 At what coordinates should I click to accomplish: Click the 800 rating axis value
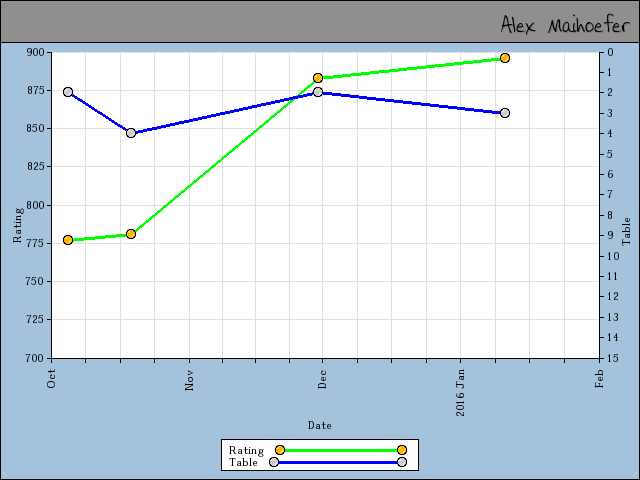coord(35,205)
